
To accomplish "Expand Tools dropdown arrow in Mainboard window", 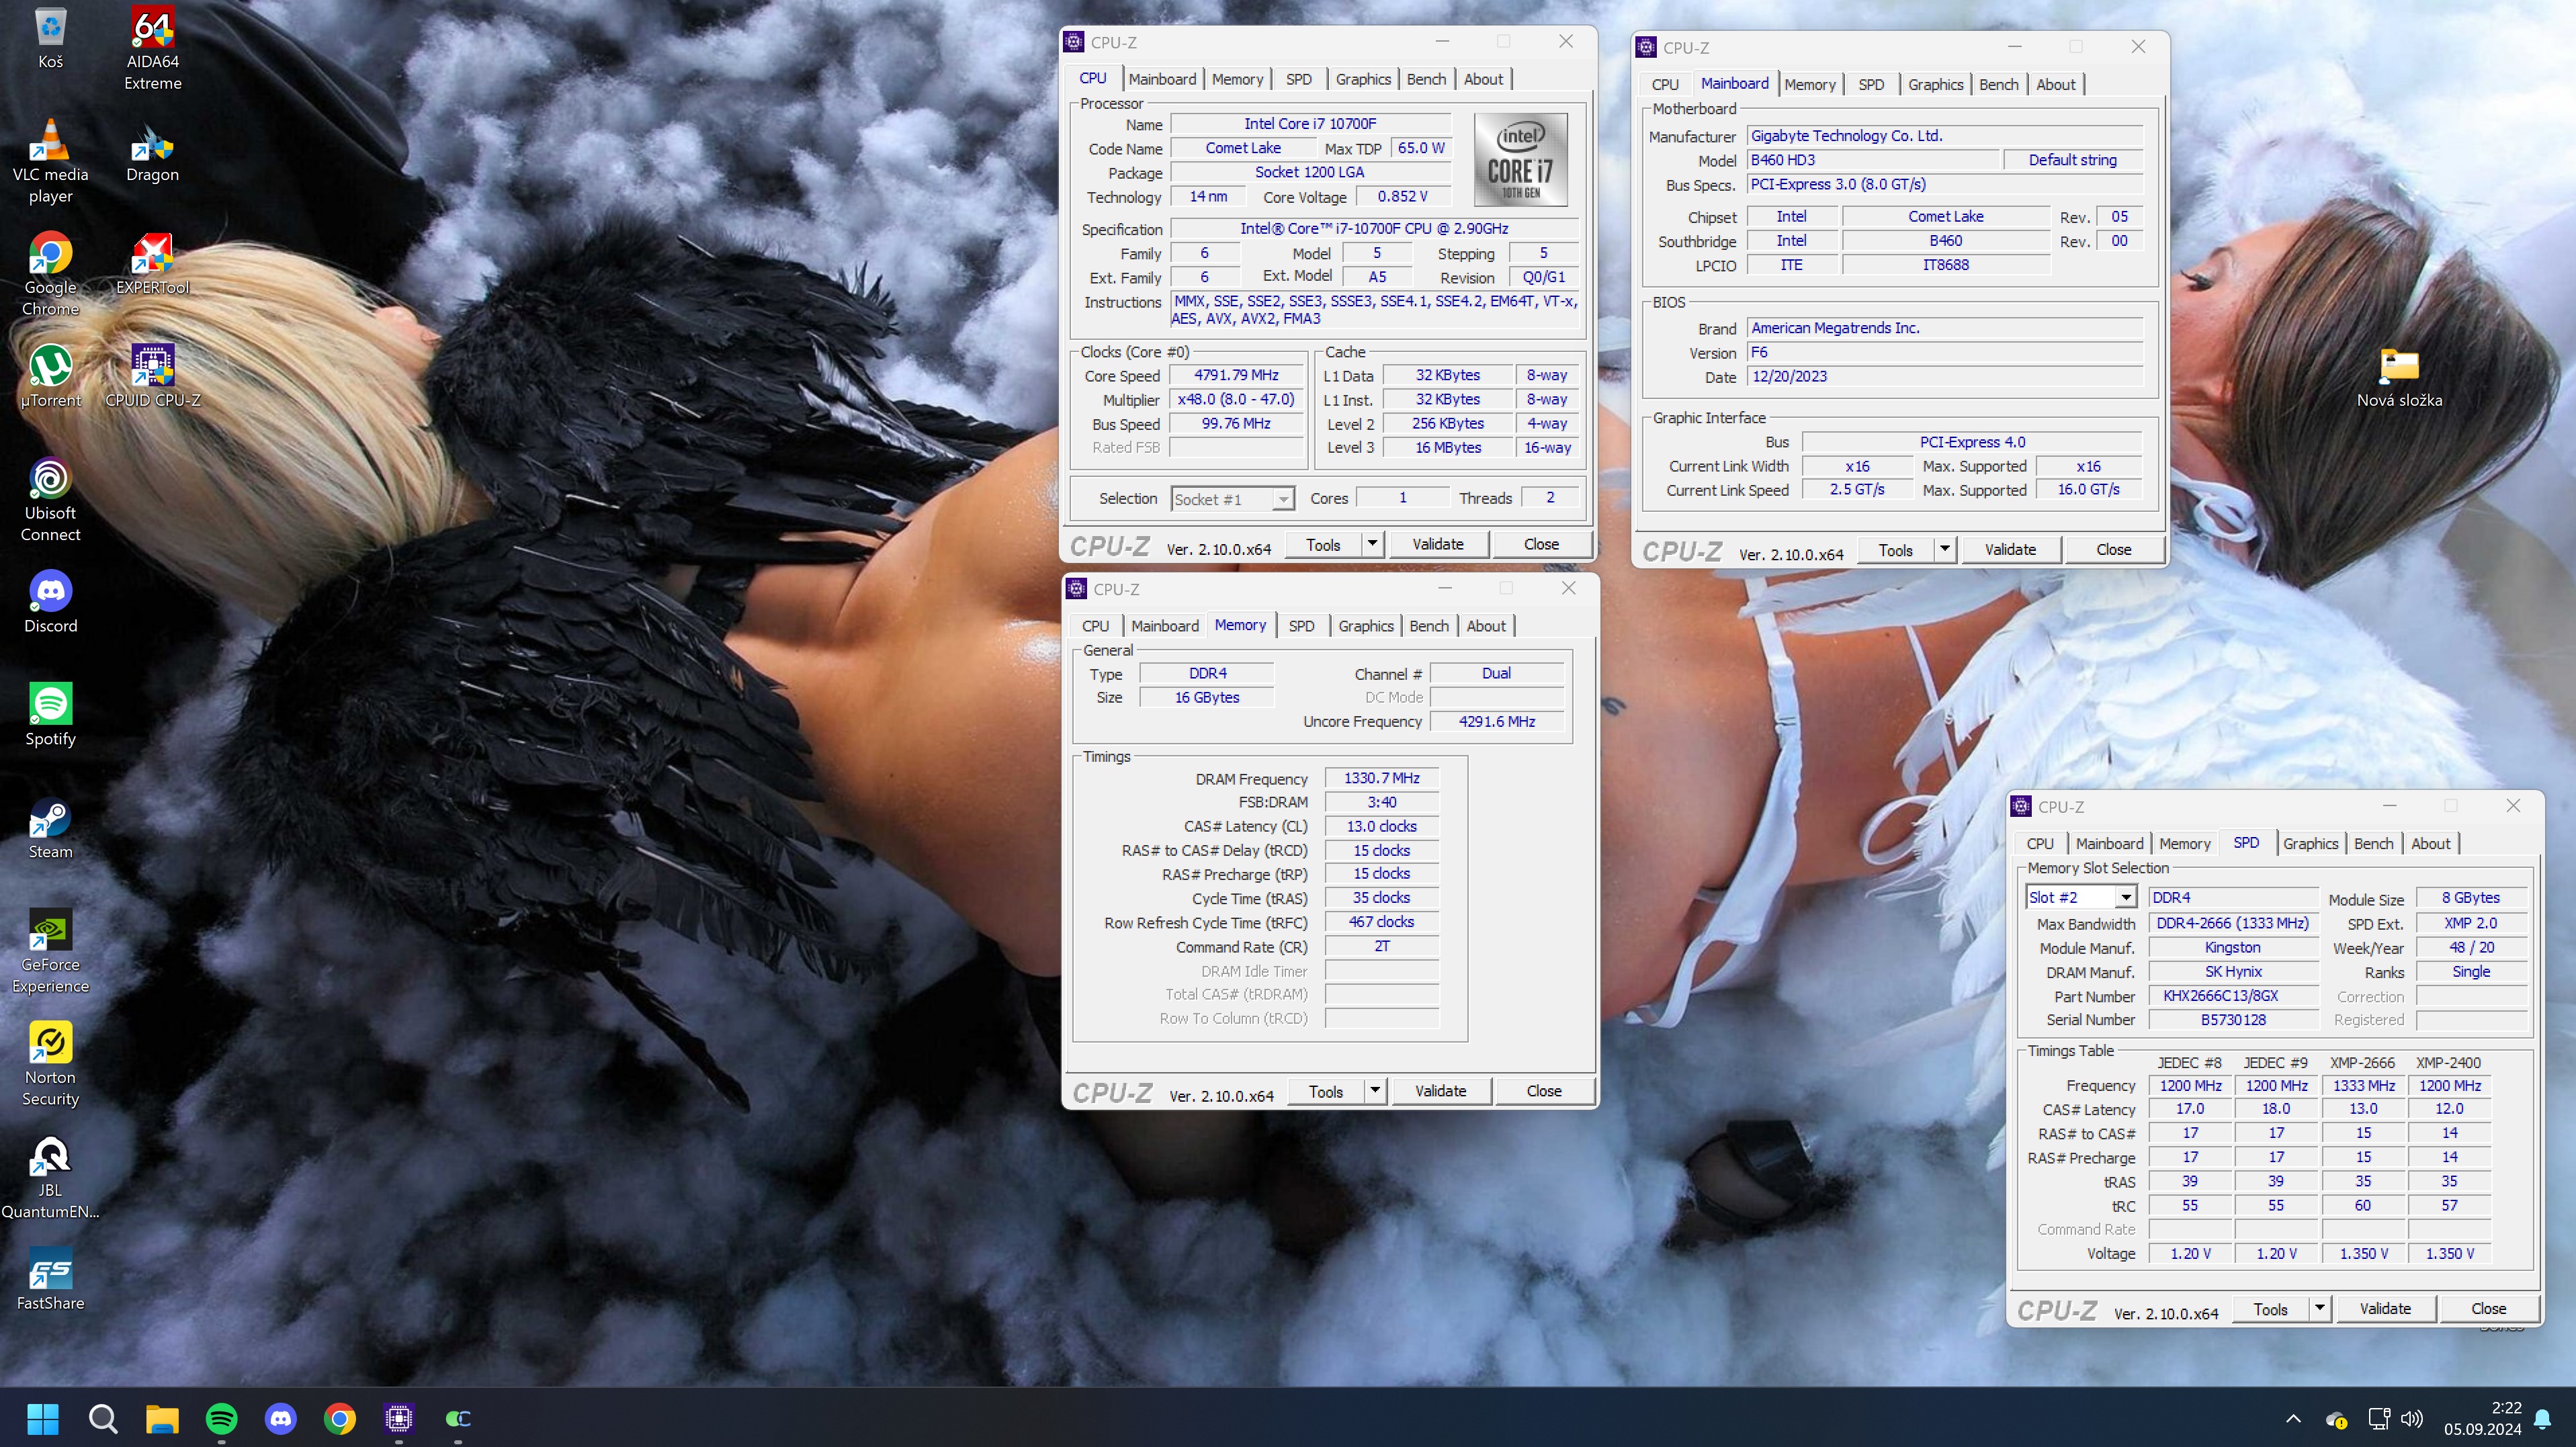I will point(1944,549).
